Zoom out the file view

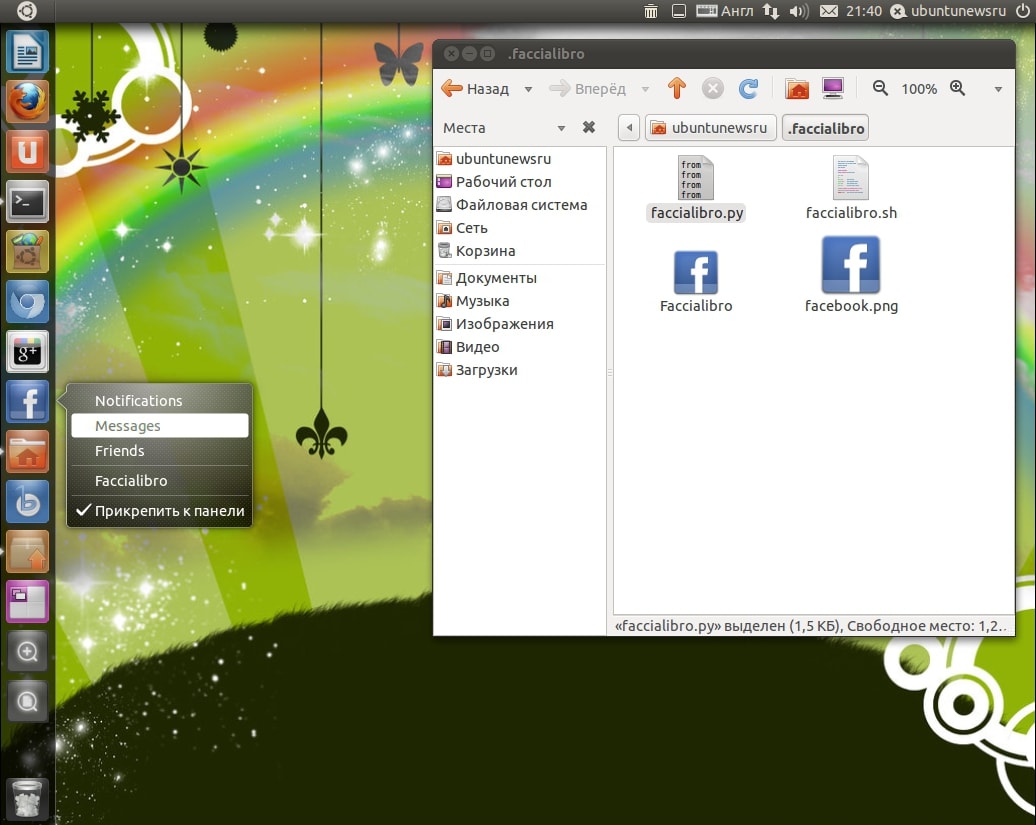[880, 88]
